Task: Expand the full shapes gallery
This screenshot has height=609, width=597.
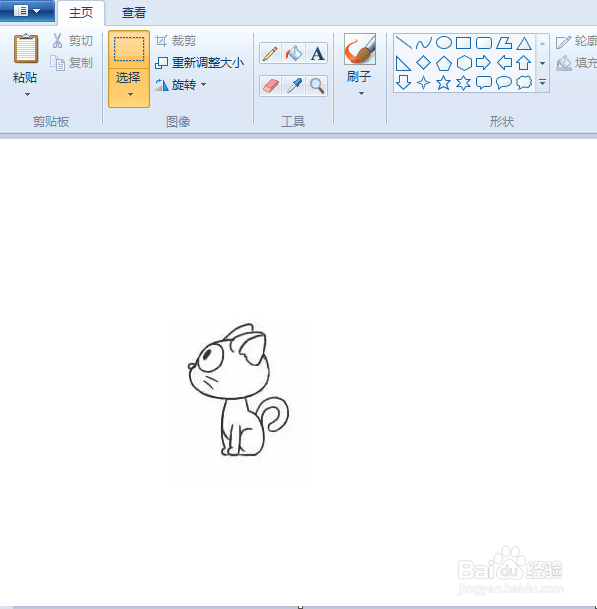Action: (x=543, y=82)
